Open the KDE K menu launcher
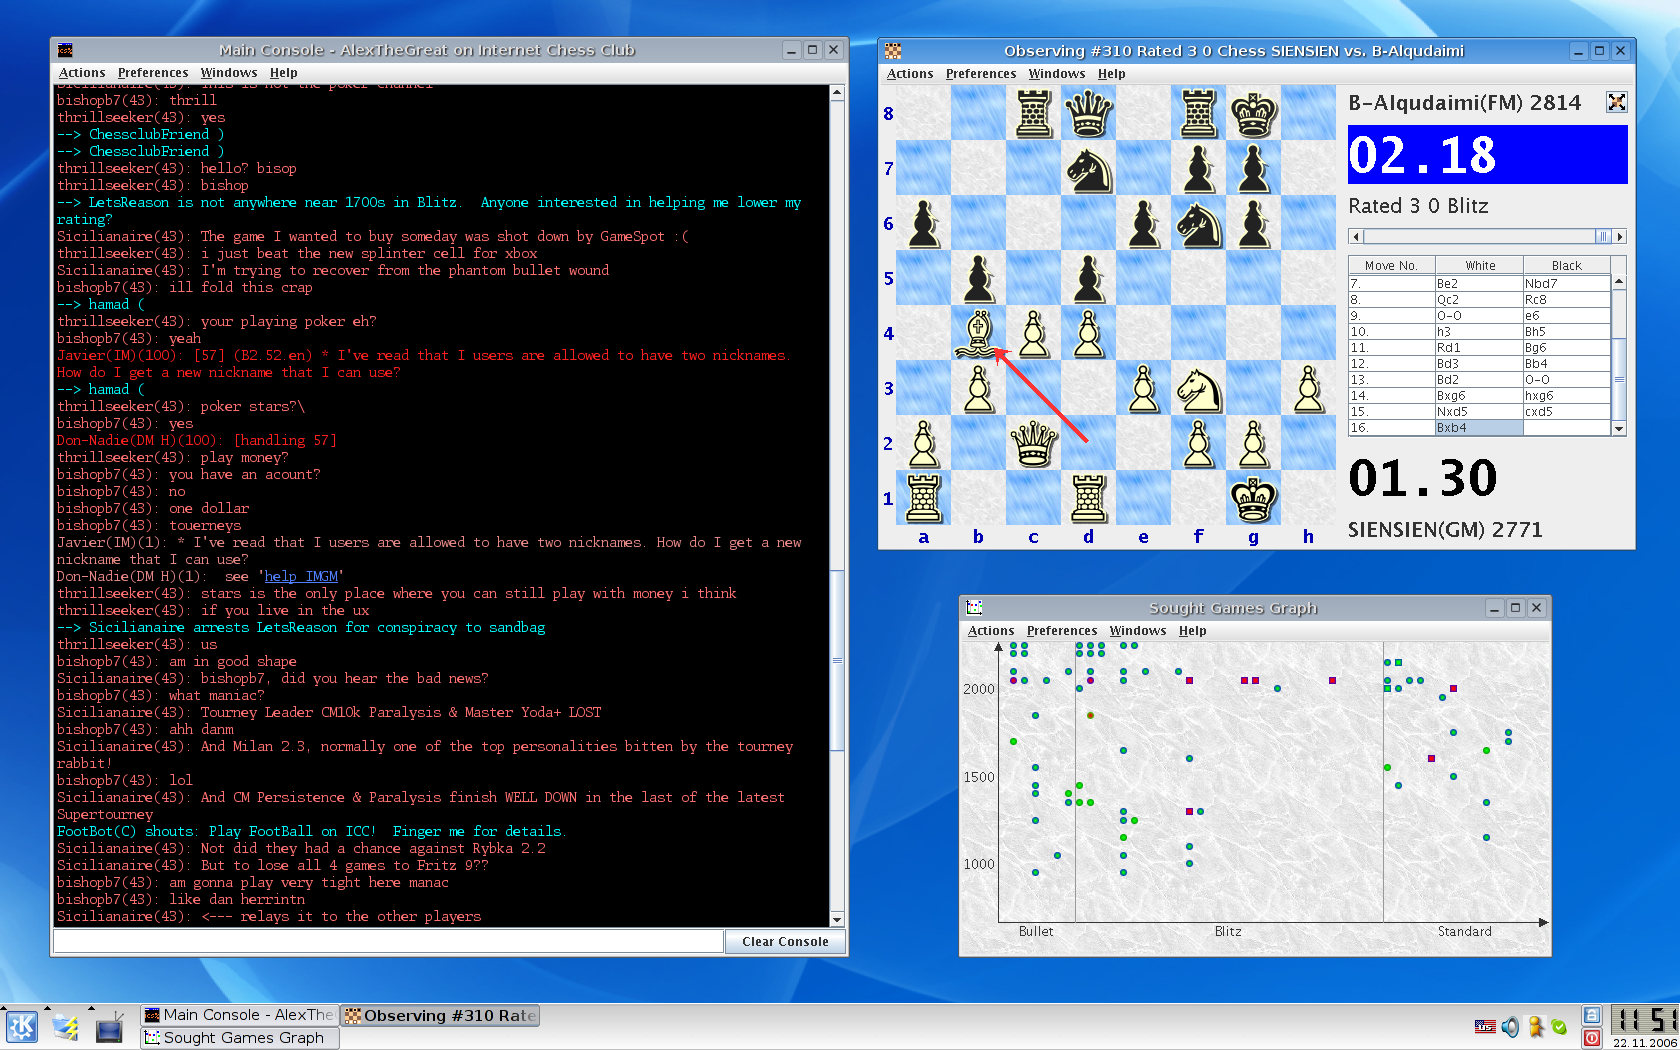Viewport: 1680px width, 1050px height. point(22,1027)
